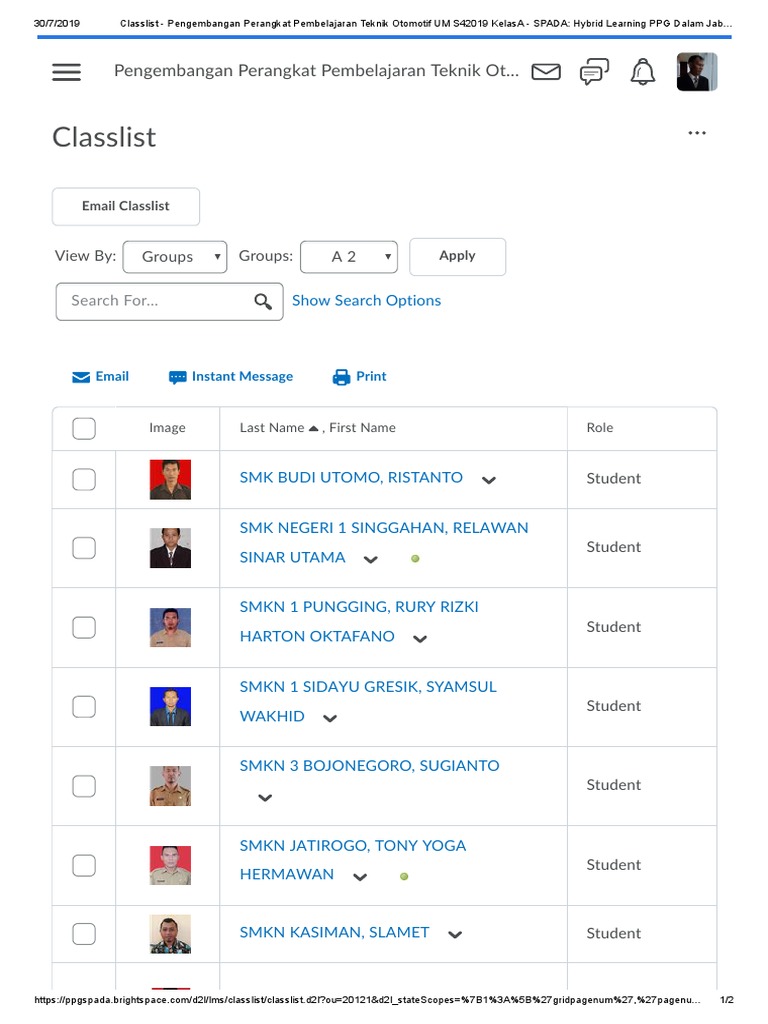
Task: Tick checkbox for SMKN KASIMAN, SLAMET
Action: [84, 934]
